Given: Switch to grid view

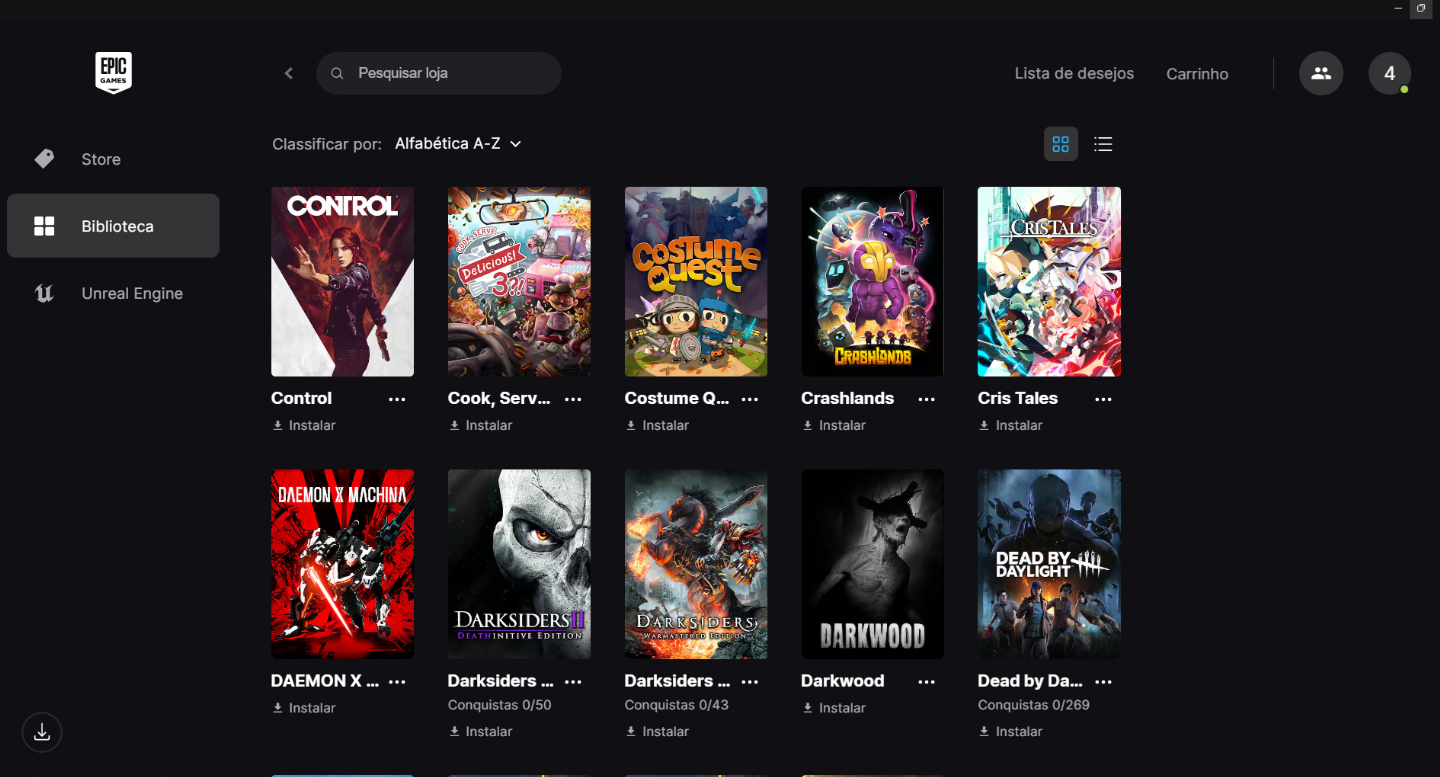Looking at the screenshot, I should coord(1061,144).
